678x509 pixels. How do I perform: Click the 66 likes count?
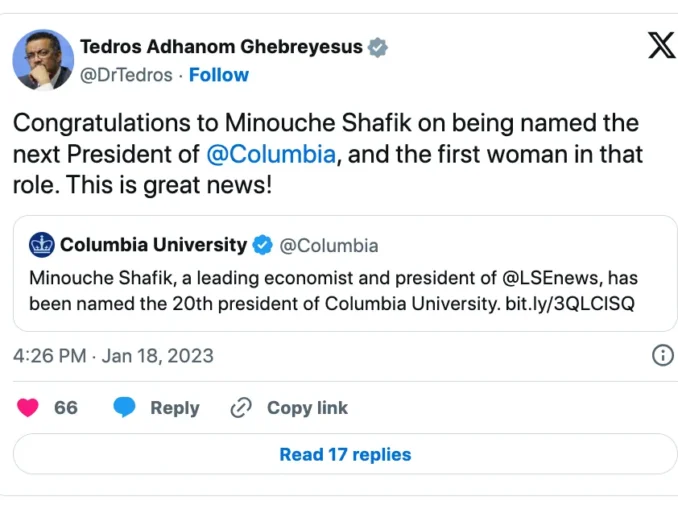[66, 408]
